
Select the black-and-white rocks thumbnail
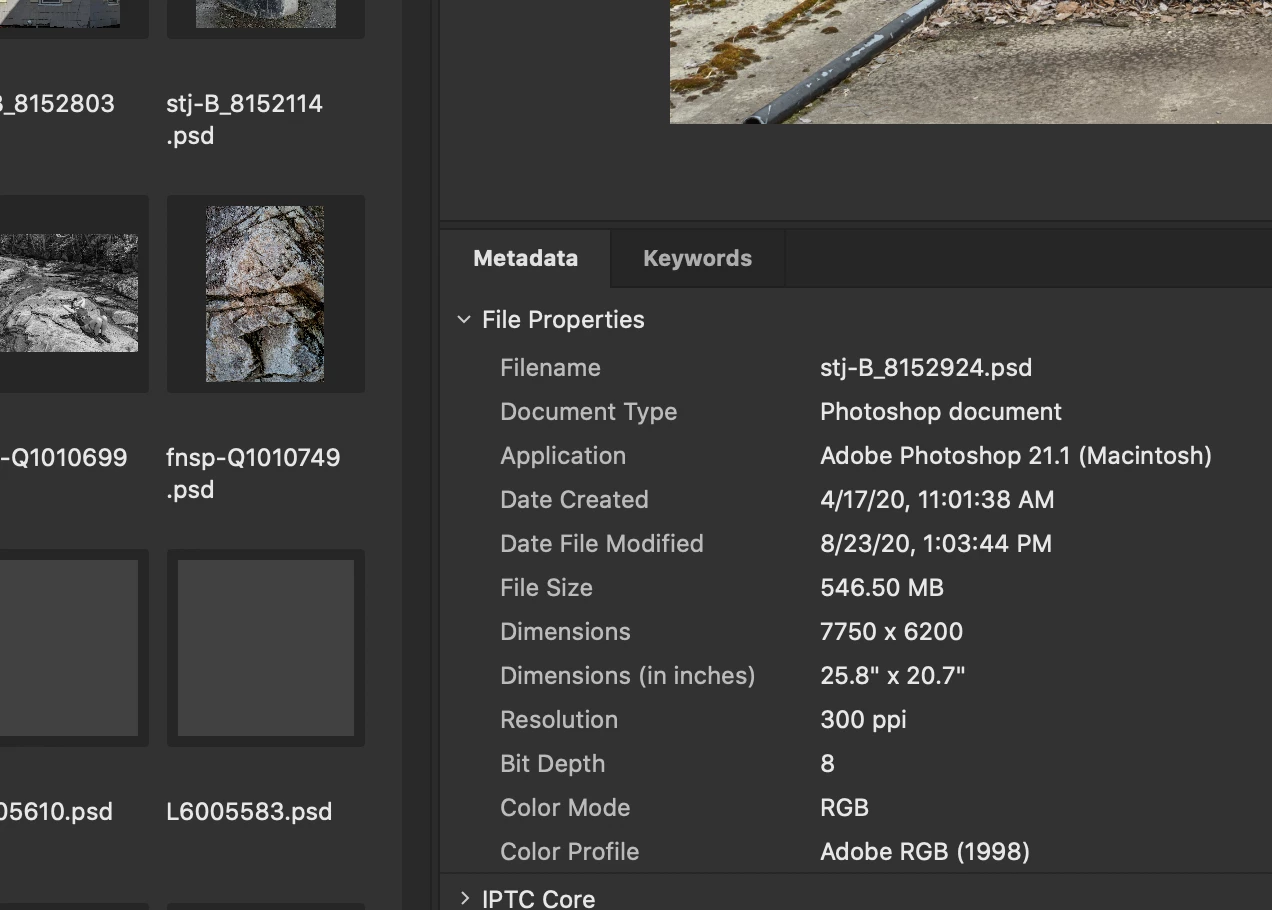68,293
